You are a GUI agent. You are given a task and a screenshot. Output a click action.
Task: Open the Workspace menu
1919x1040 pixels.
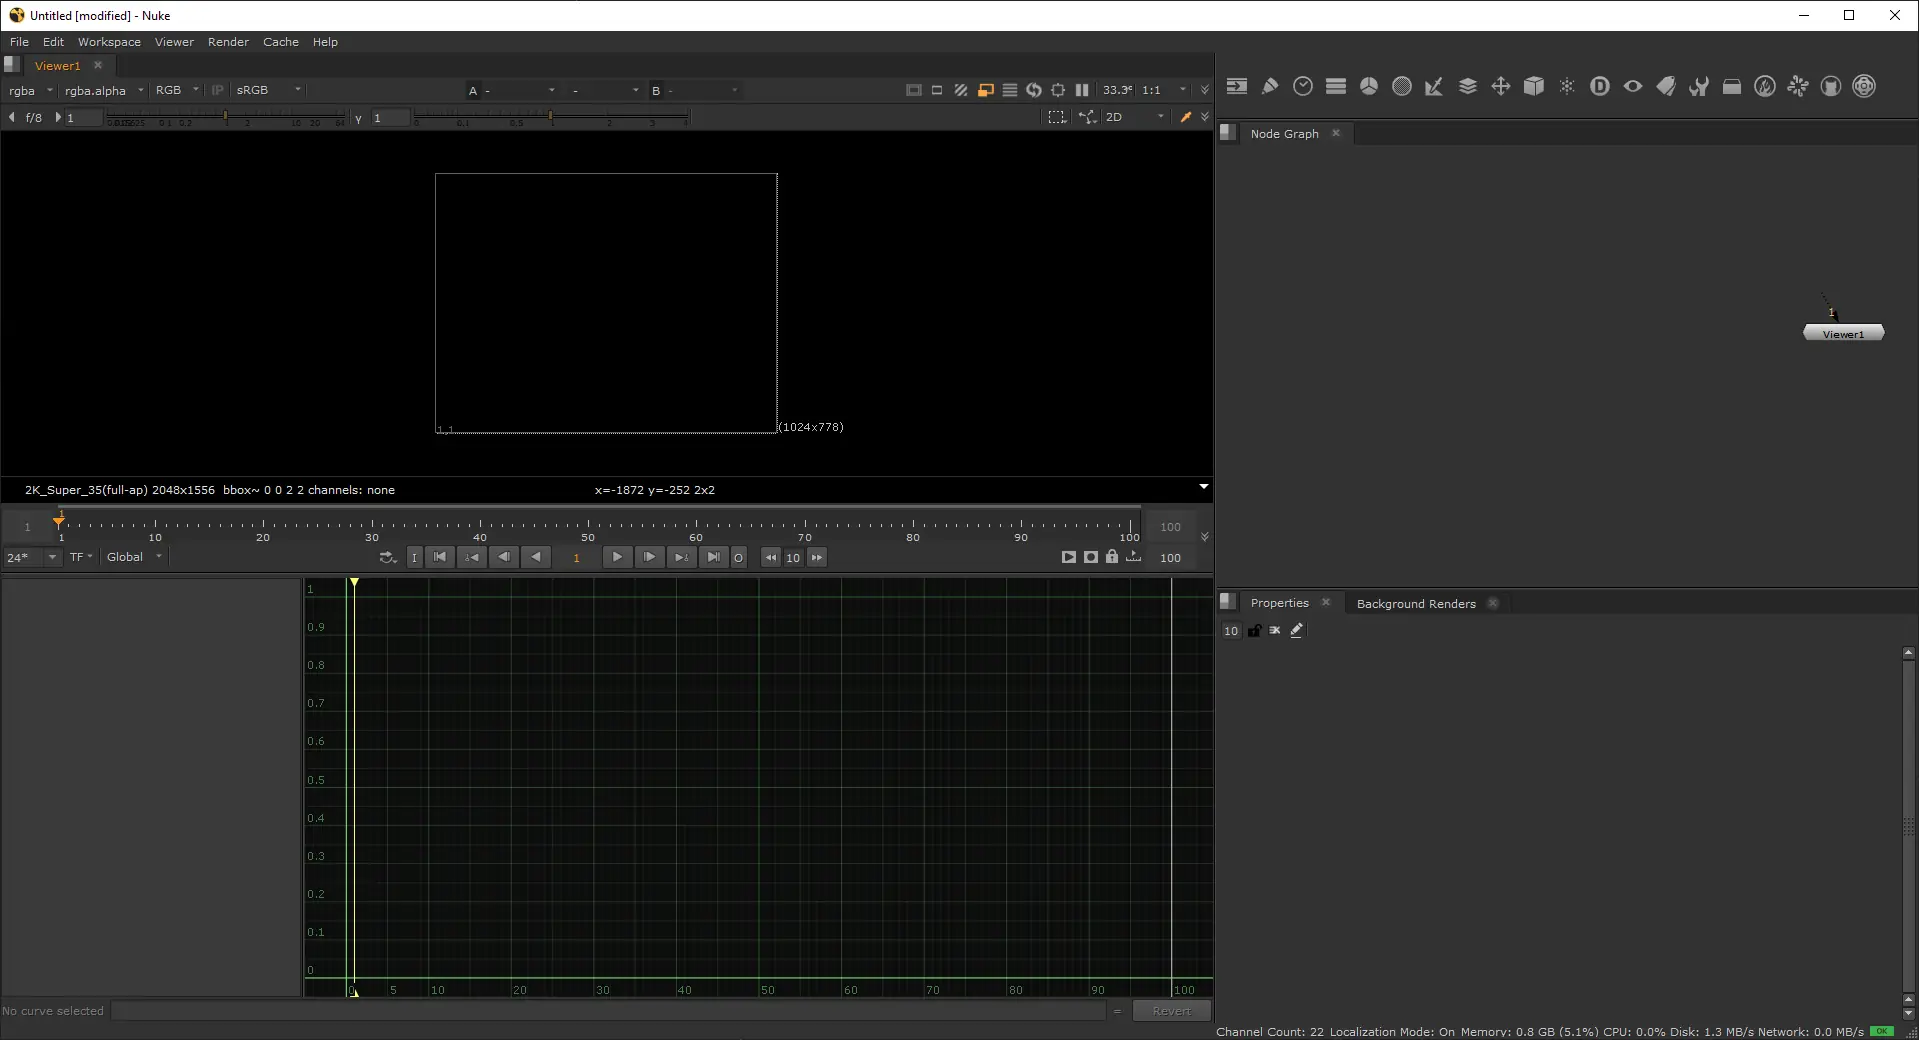[x=109, y=42]
